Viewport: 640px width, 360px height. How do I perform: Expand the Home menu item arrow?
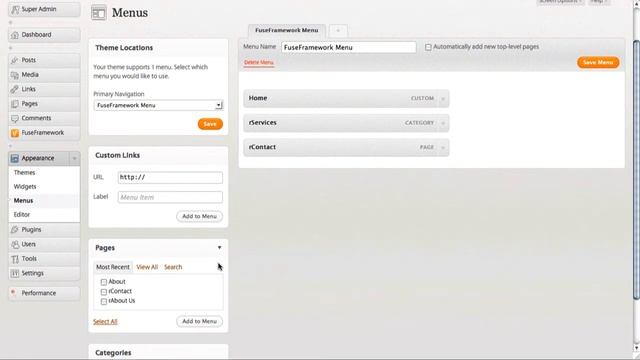tap(443, 99)
